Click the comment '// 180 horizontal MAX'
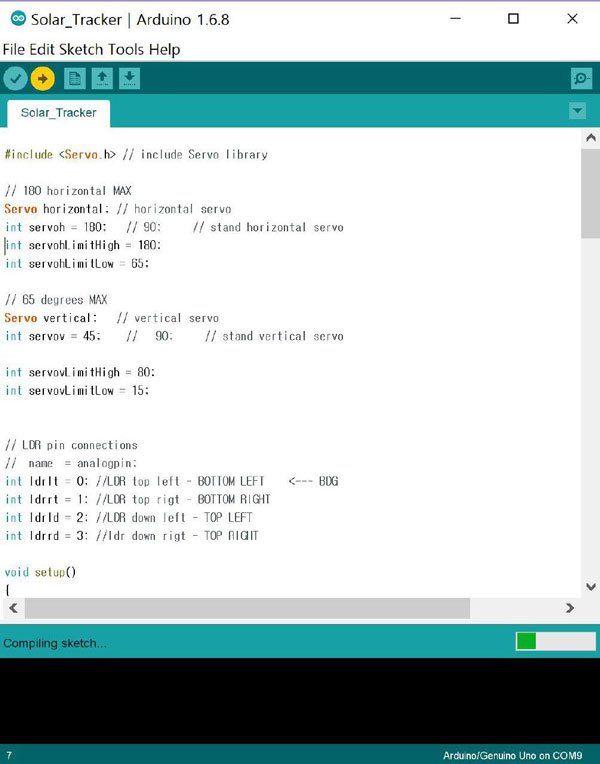600x764 pixels. [x=68, y=191]
